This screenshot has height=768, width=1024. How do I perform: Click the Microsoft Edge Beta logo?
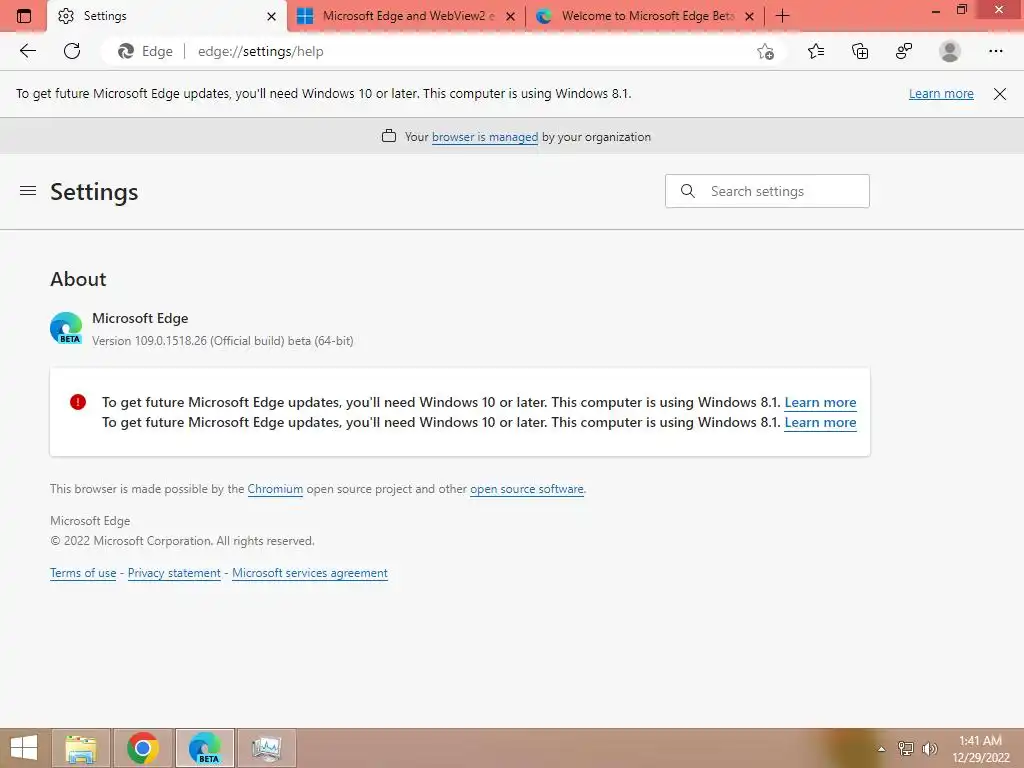click(66, 328)
